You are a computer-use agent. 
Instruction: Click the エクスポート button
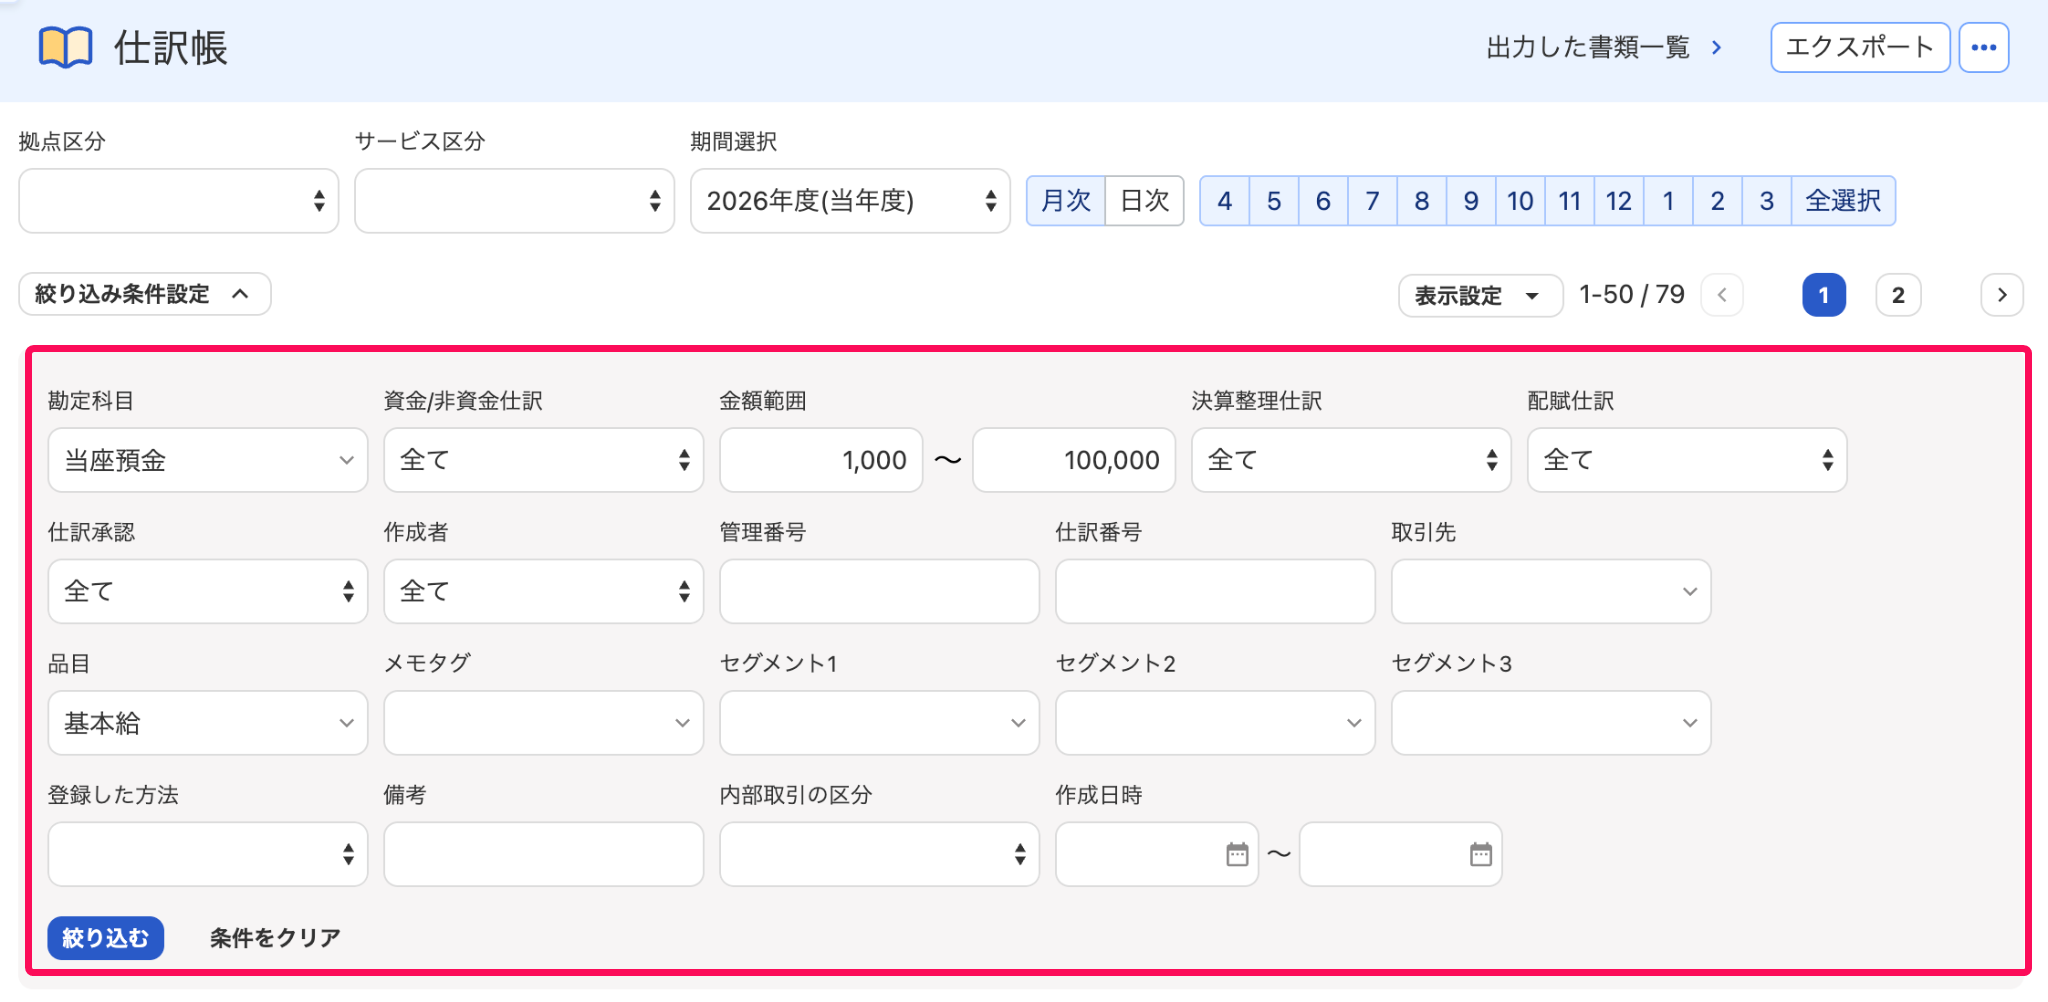[x=1860, y=47]
